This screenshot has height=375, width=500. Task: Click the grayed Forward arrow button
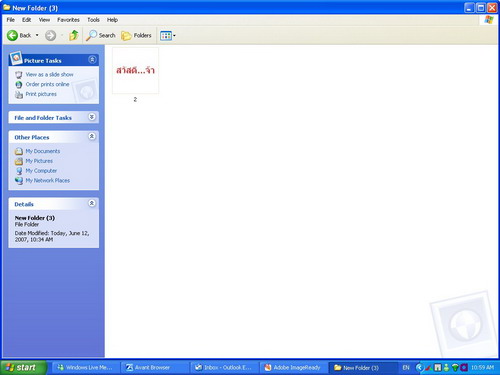[x=51, y=35]
